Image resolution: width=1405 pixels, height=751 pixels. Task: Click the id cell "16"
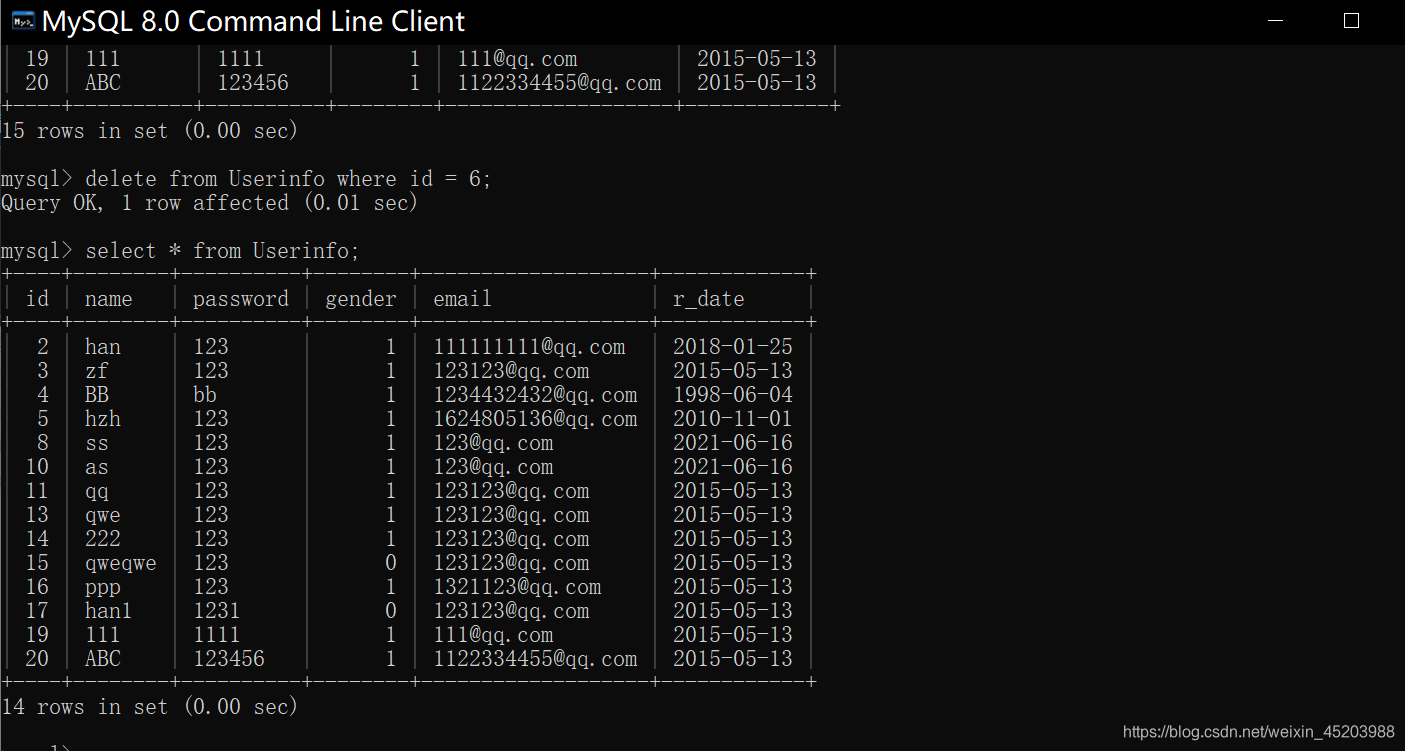click(x=37, y=587)
